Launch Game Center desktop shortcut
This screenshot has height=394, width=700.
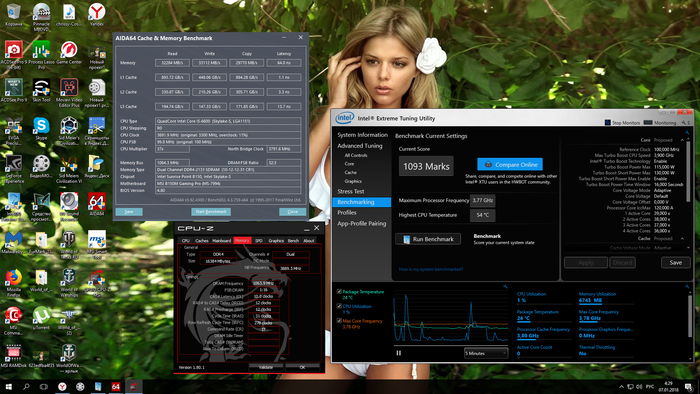click(x=69, y=53)
